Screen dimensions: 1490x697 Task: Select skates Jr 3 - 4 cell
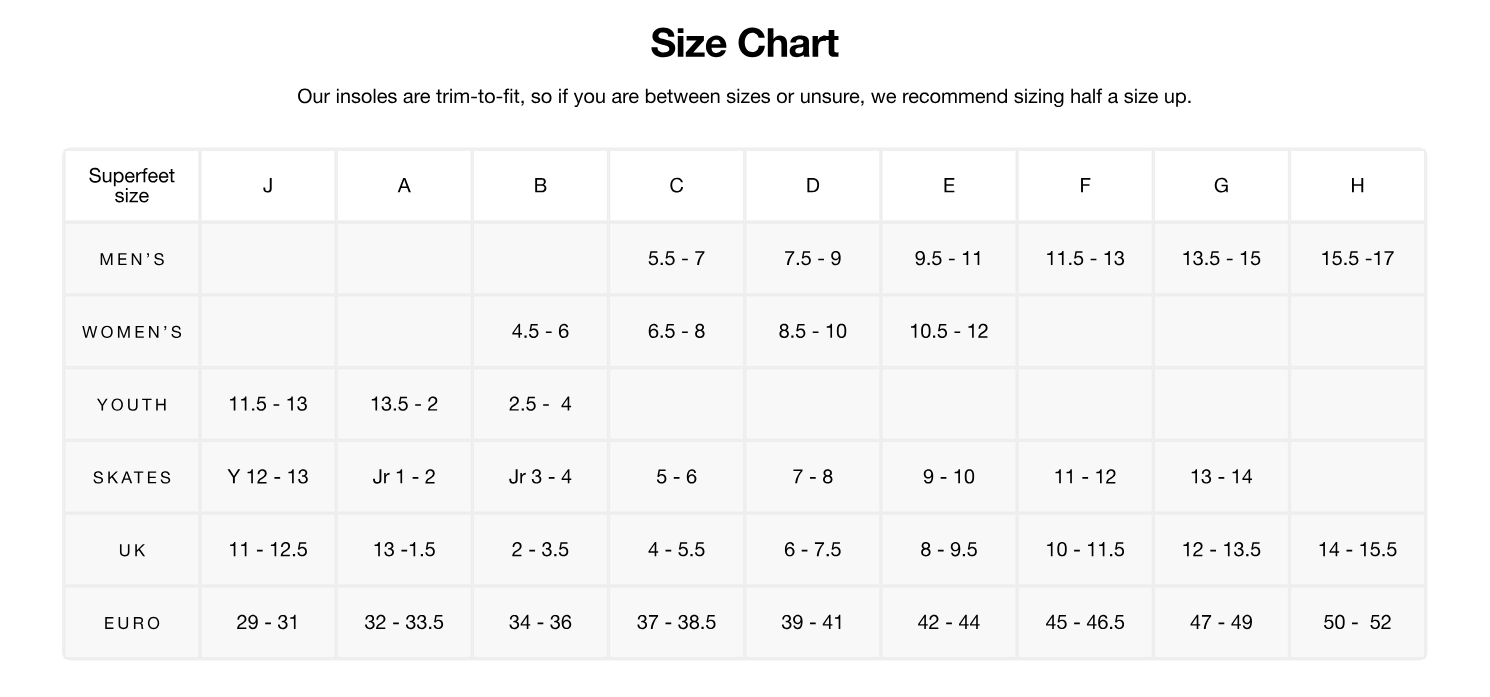pyautogui.click(x=540, y=477)
